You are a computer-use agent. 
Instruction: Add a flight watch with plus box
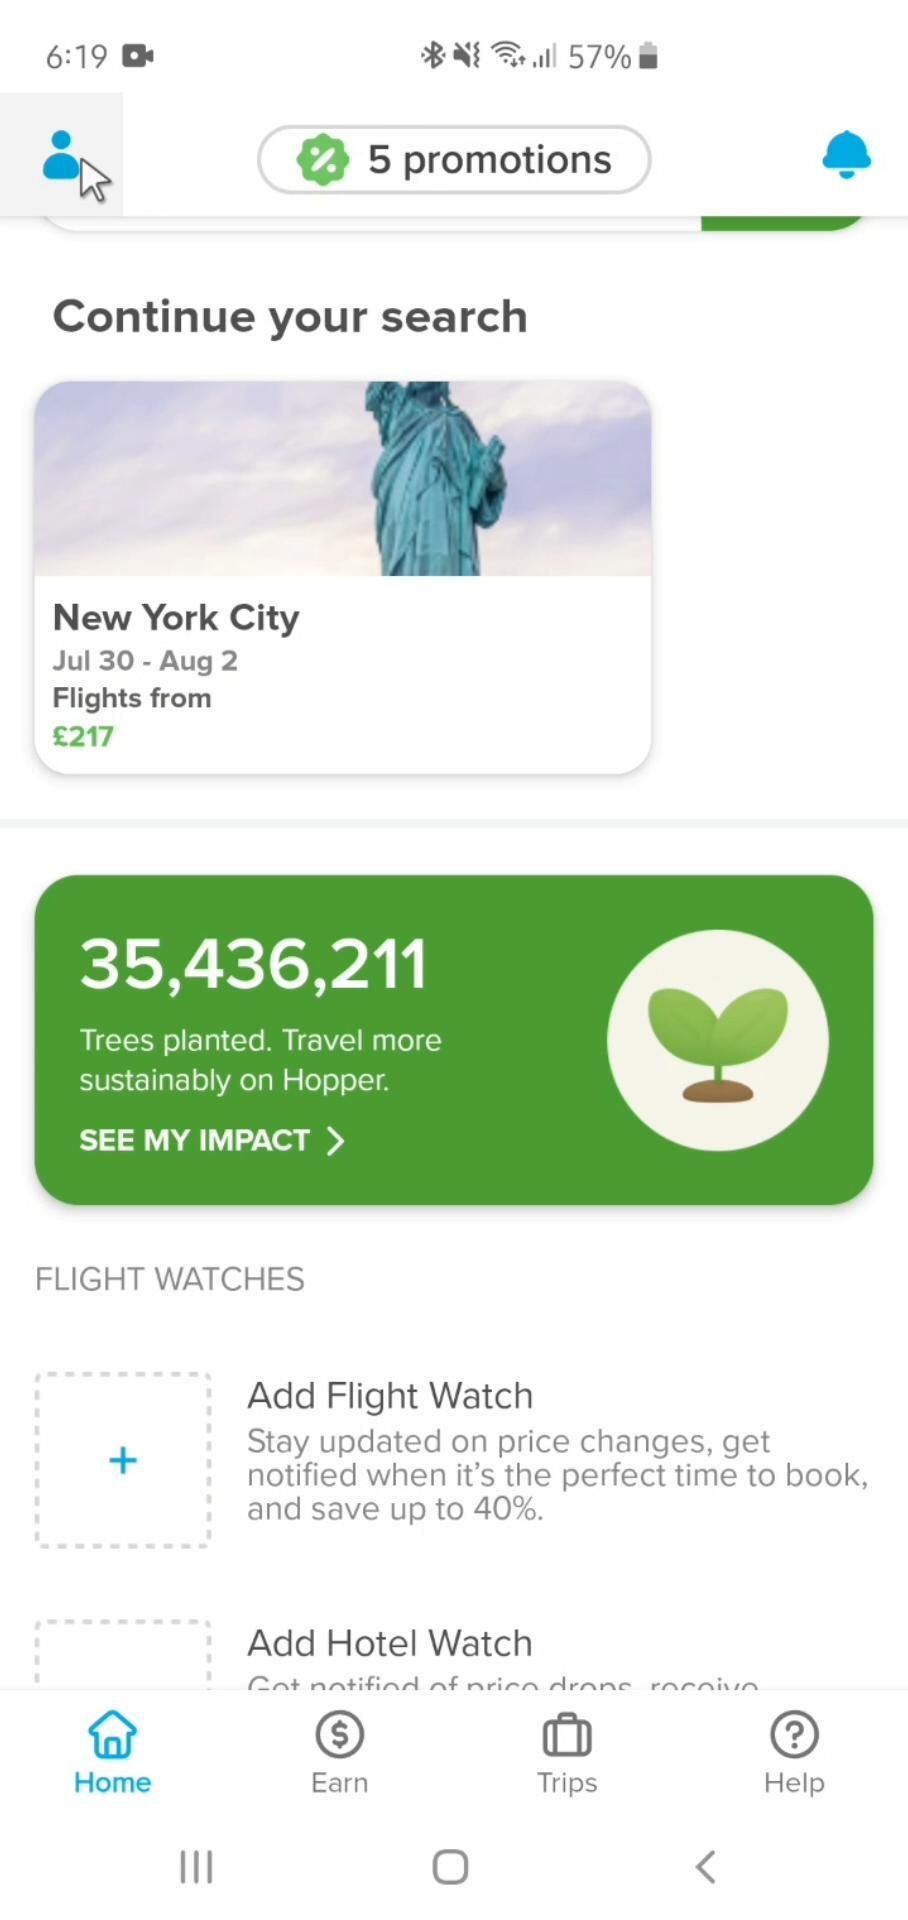pos(123,1461)
